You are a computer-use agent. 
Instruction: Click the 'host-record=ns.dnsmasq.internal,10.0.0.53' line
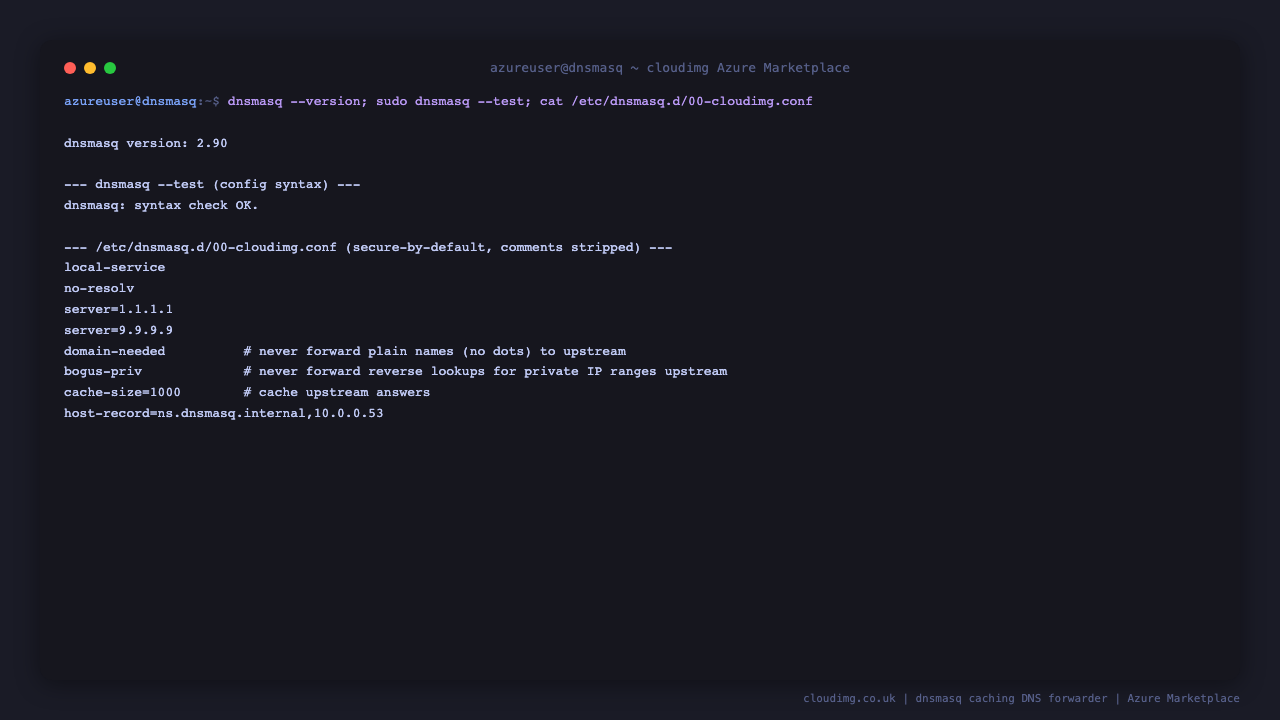(224, 413)
